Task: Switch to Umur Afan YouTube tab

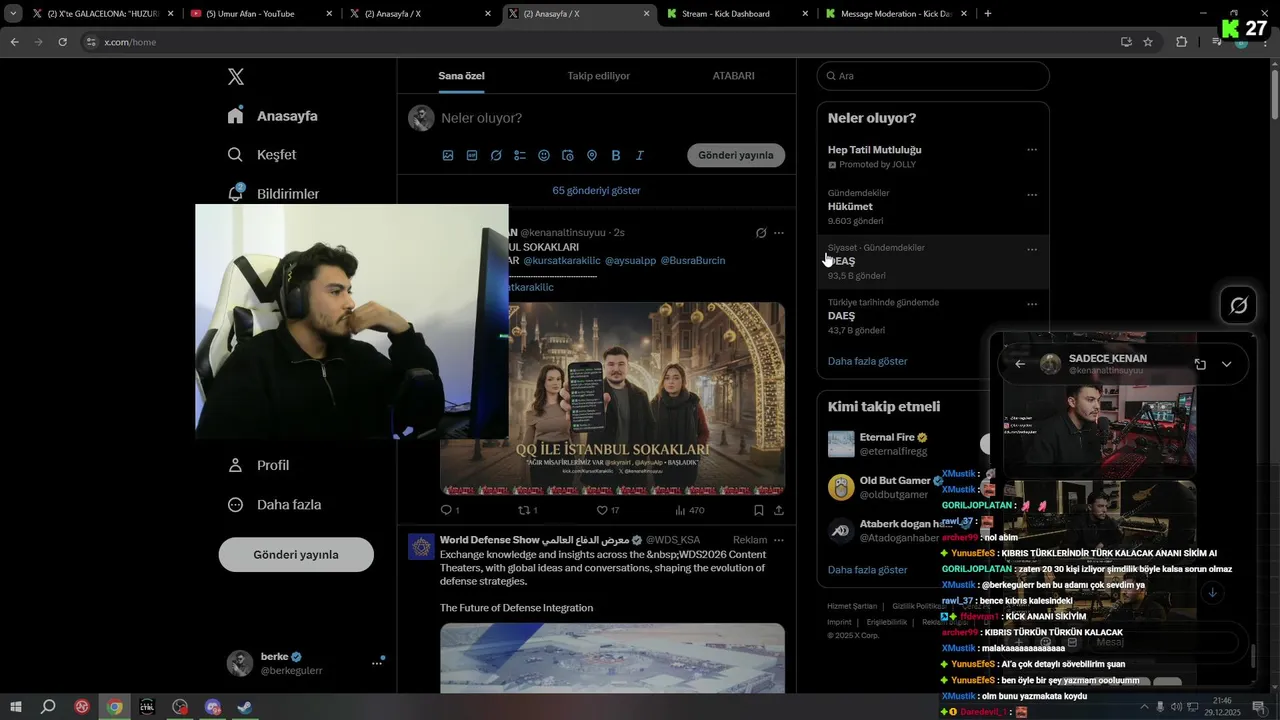Action: tap(261, 14)
